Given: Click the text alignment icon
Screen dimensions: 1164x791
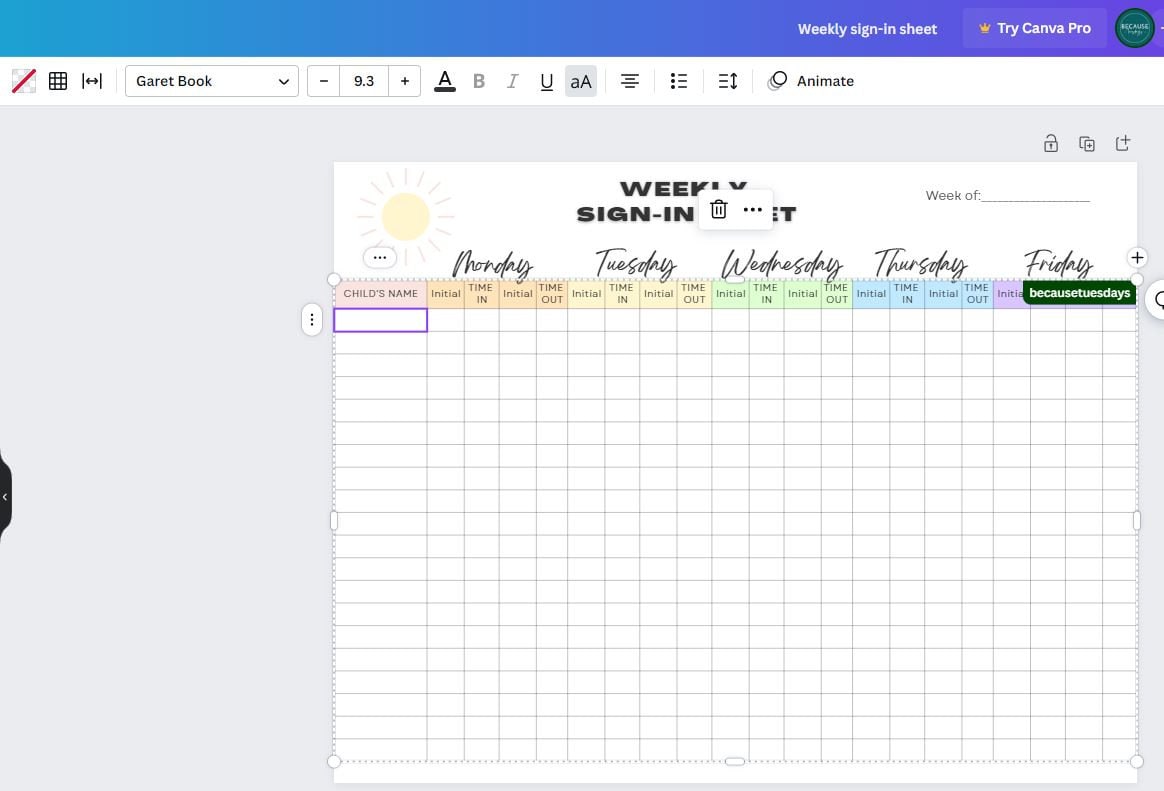Looking at the screenshot, I should tap(629, 81).
